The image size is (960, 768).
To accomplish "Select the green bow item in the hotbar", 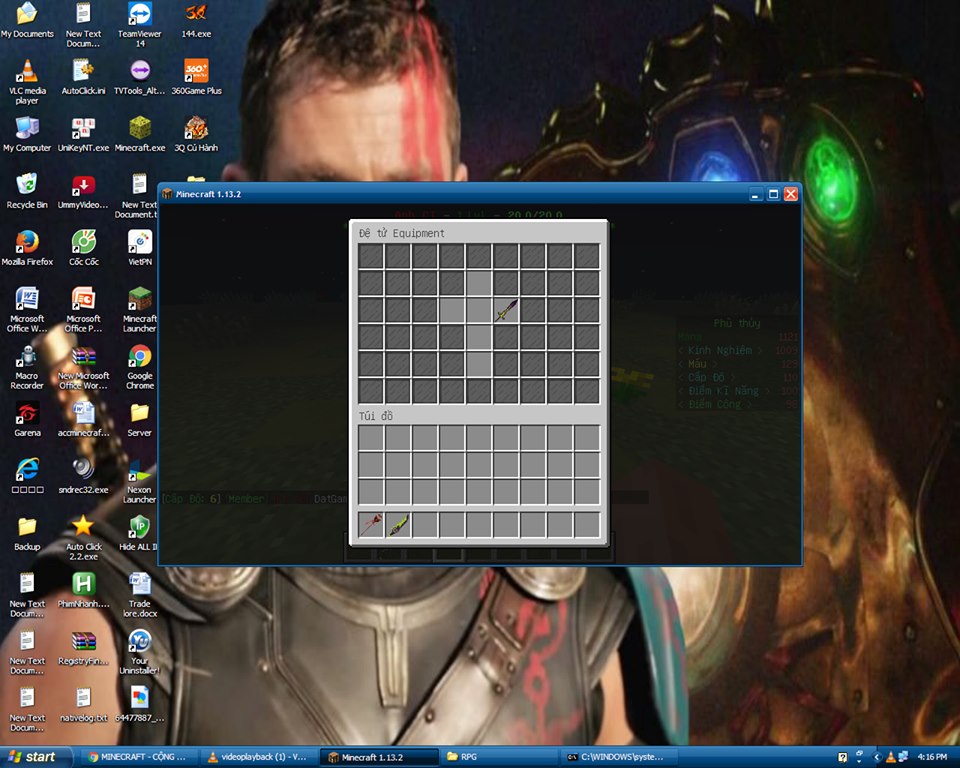I will [x=398, y=525].
